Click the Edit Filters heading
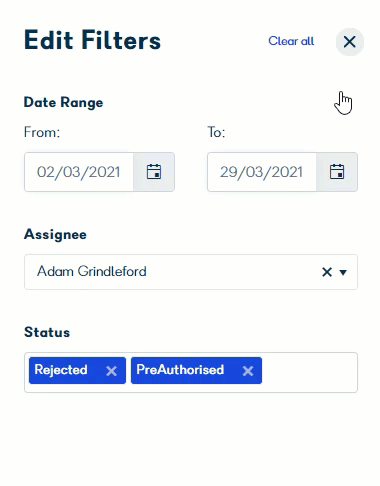Viewport: 380px width, 486px height. [x=92, y=40]
